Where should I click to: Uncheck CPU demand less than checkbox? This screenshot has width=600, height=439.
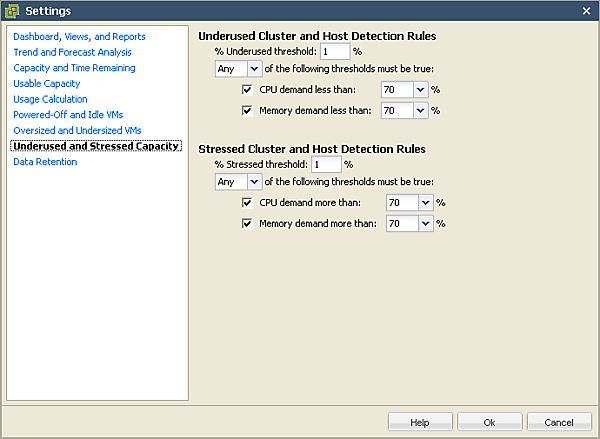click(248, 89)
